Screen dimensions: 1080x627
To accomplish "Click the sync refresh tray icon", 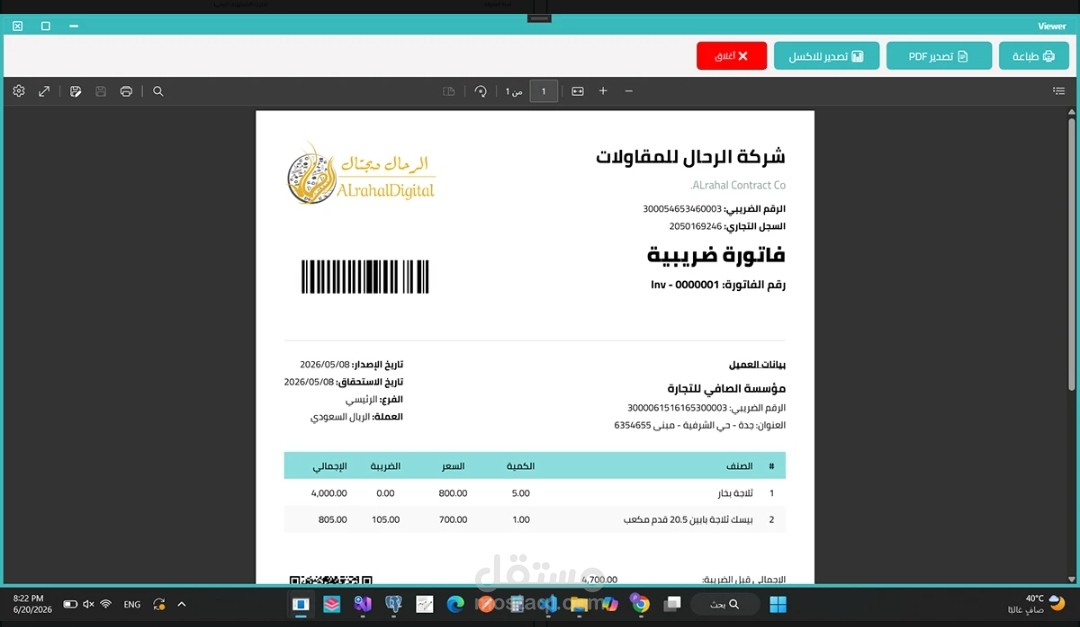I will click(x=159, y=604).
